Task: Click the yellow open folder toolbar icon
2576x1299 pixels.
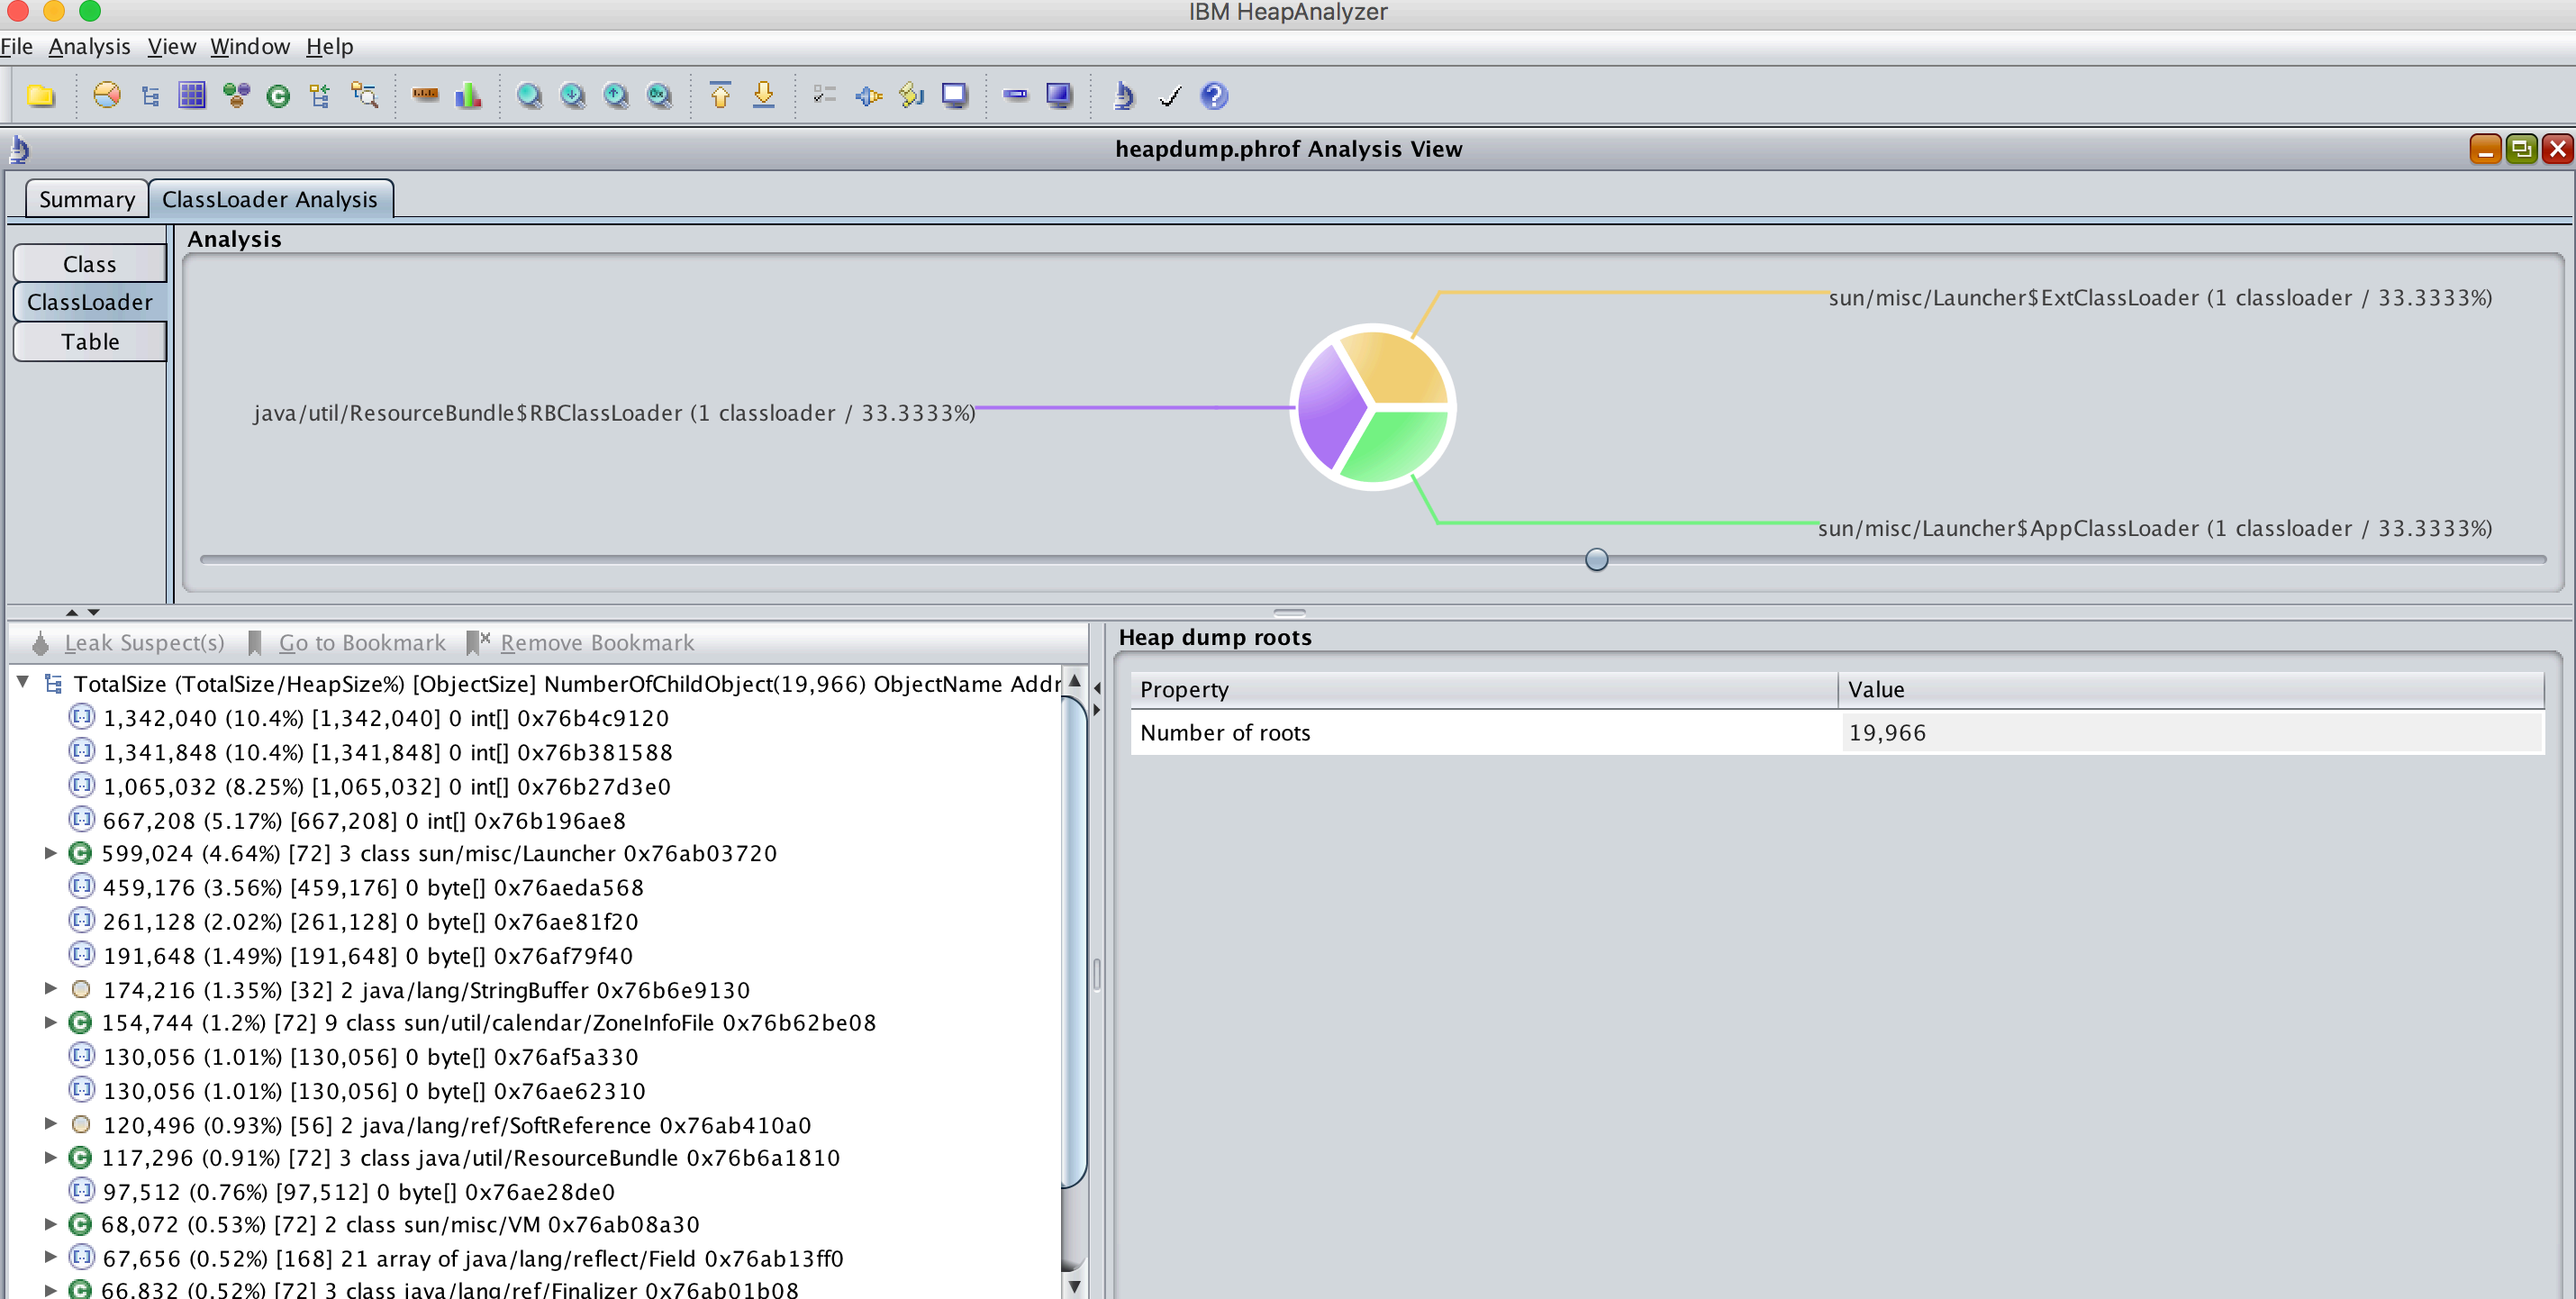Action: pyautogui.click(x=41, y=96)
